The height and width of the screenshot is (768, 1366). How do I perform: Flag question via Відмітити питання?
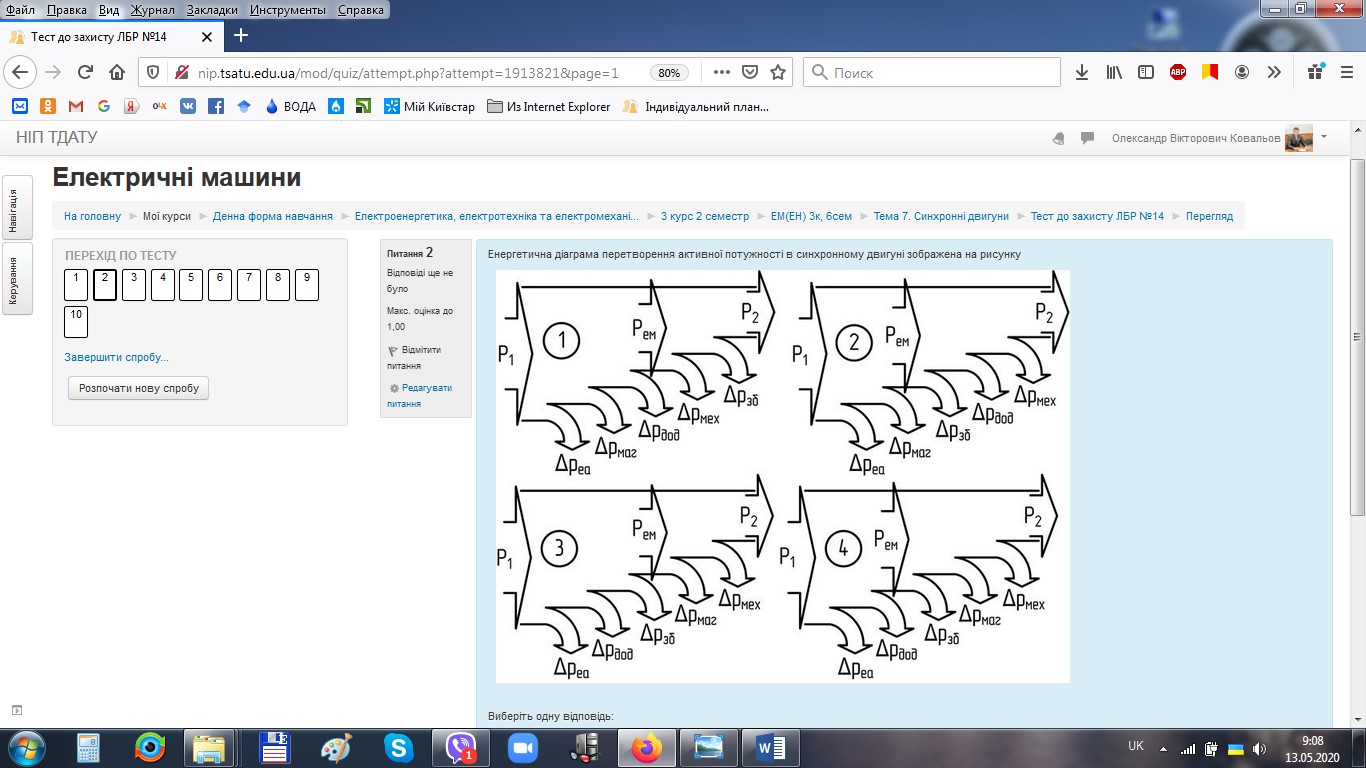tap(413, 358)
